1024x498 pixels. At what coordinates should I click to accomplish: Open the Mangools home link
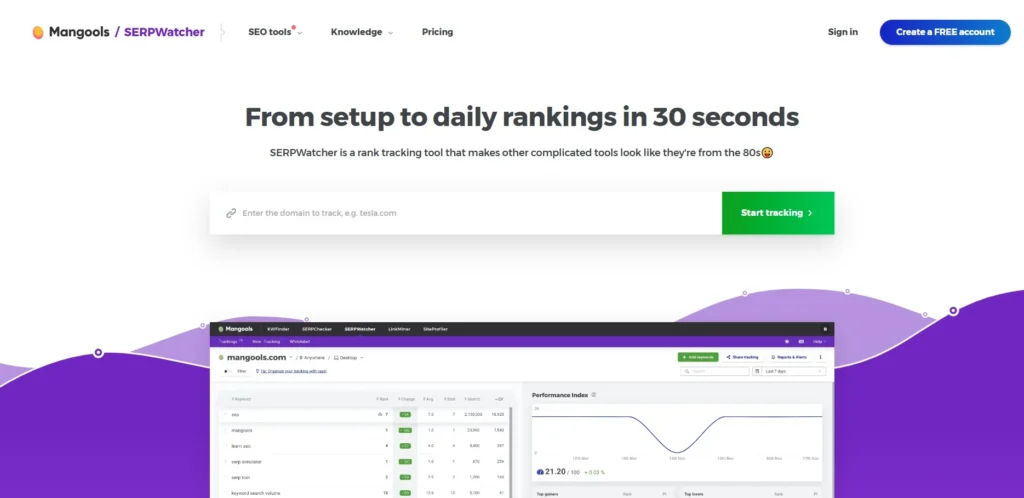point(79,32)
